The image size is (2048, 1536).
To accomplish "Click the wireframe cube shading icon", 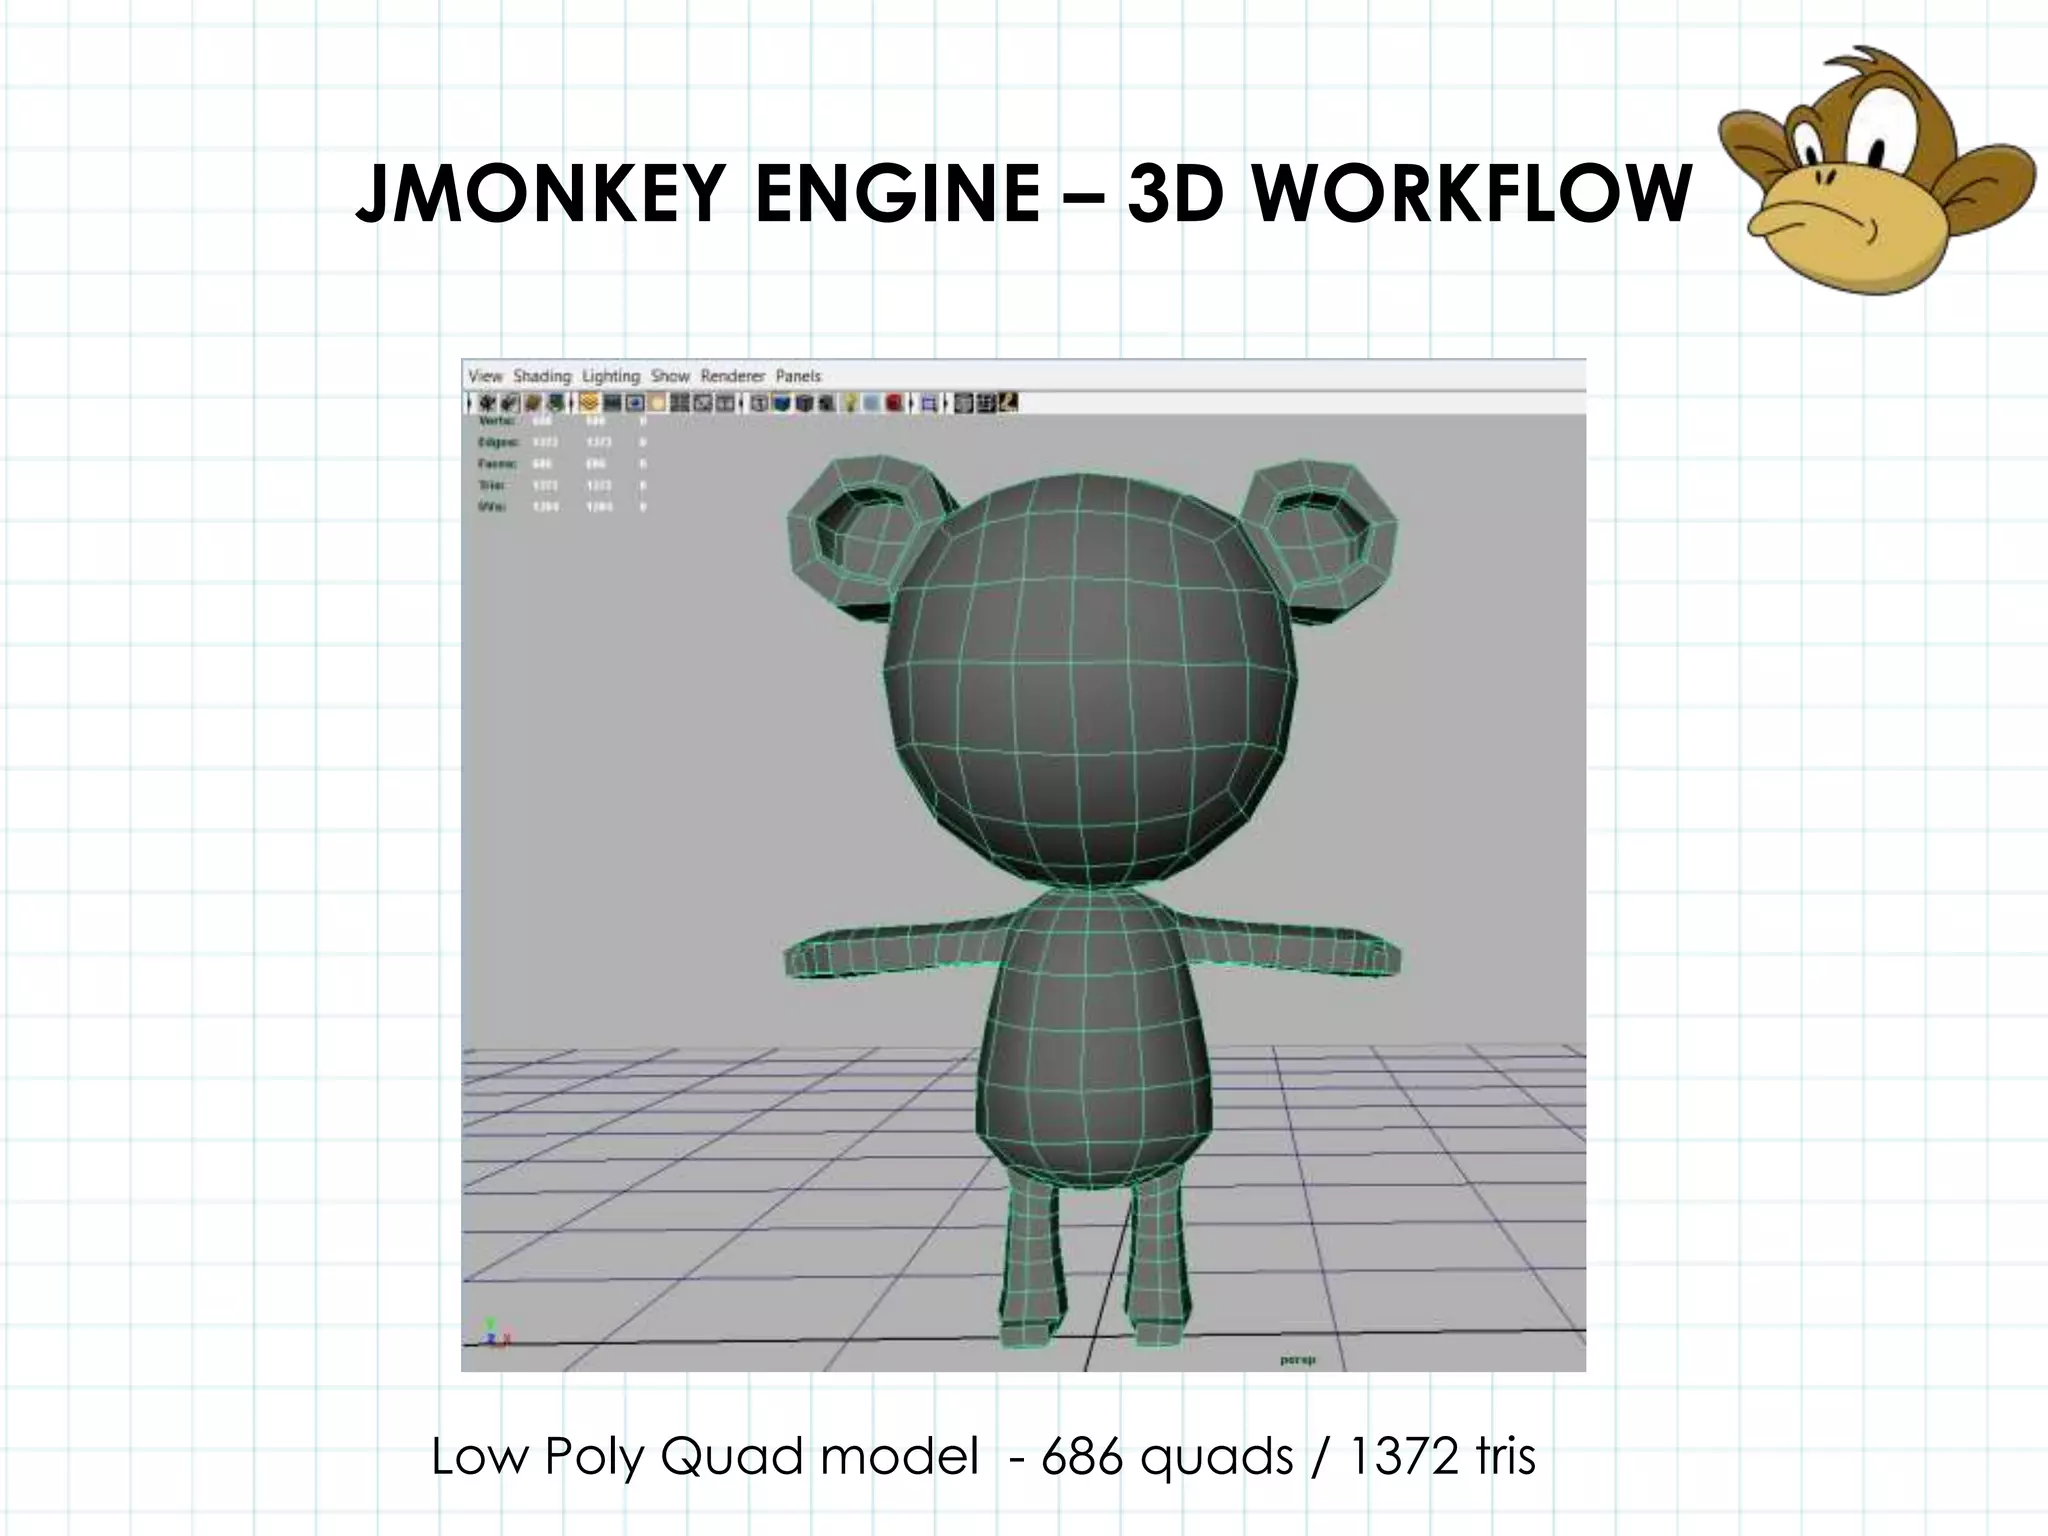I will point(759,403).
